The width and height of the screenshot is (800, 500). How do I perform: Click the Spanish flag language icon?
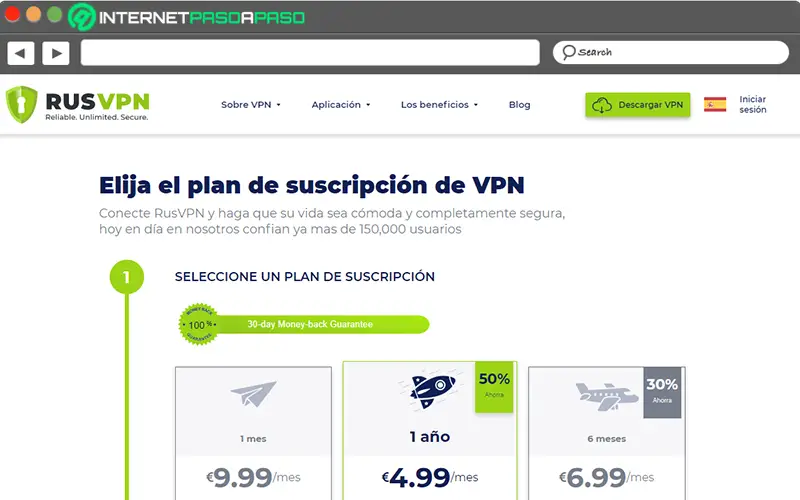click(x=715, y=105)
